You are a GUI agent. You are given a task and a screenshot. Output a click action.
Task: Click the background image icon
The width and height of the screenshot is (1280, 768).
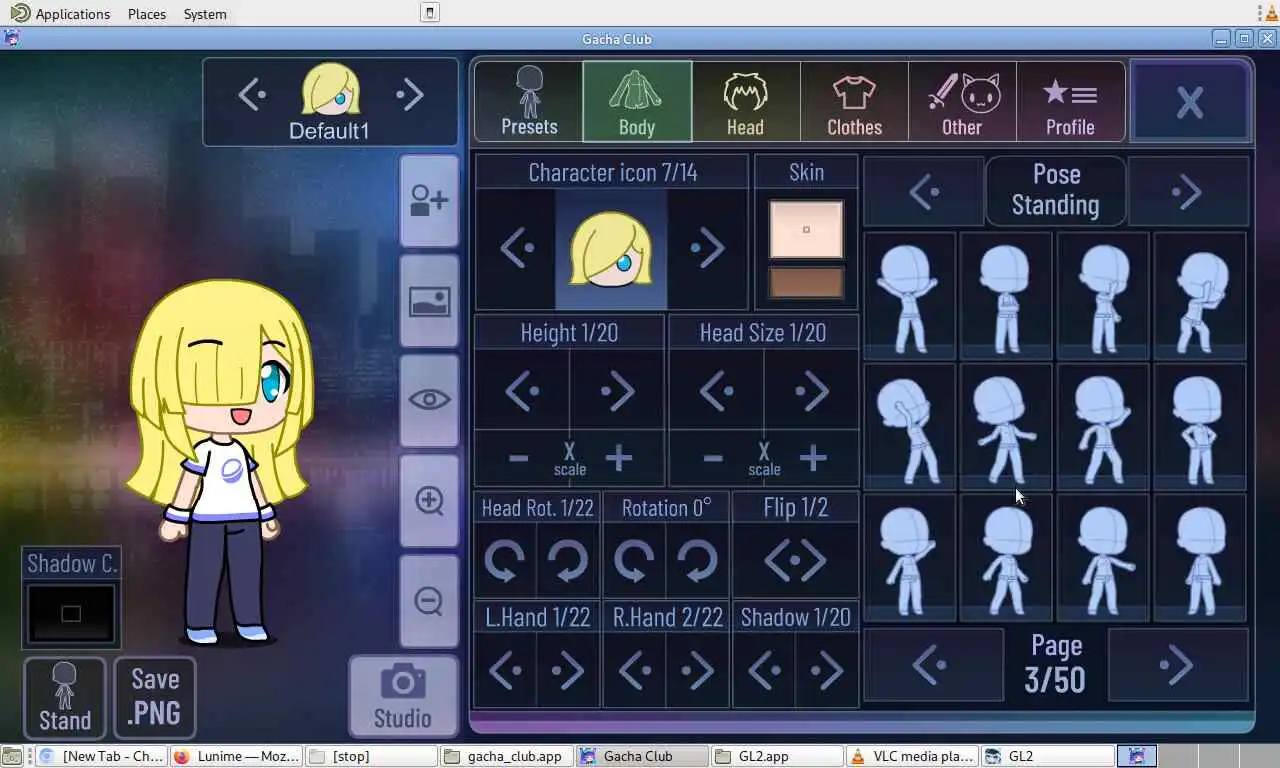[x=429, y=301]
